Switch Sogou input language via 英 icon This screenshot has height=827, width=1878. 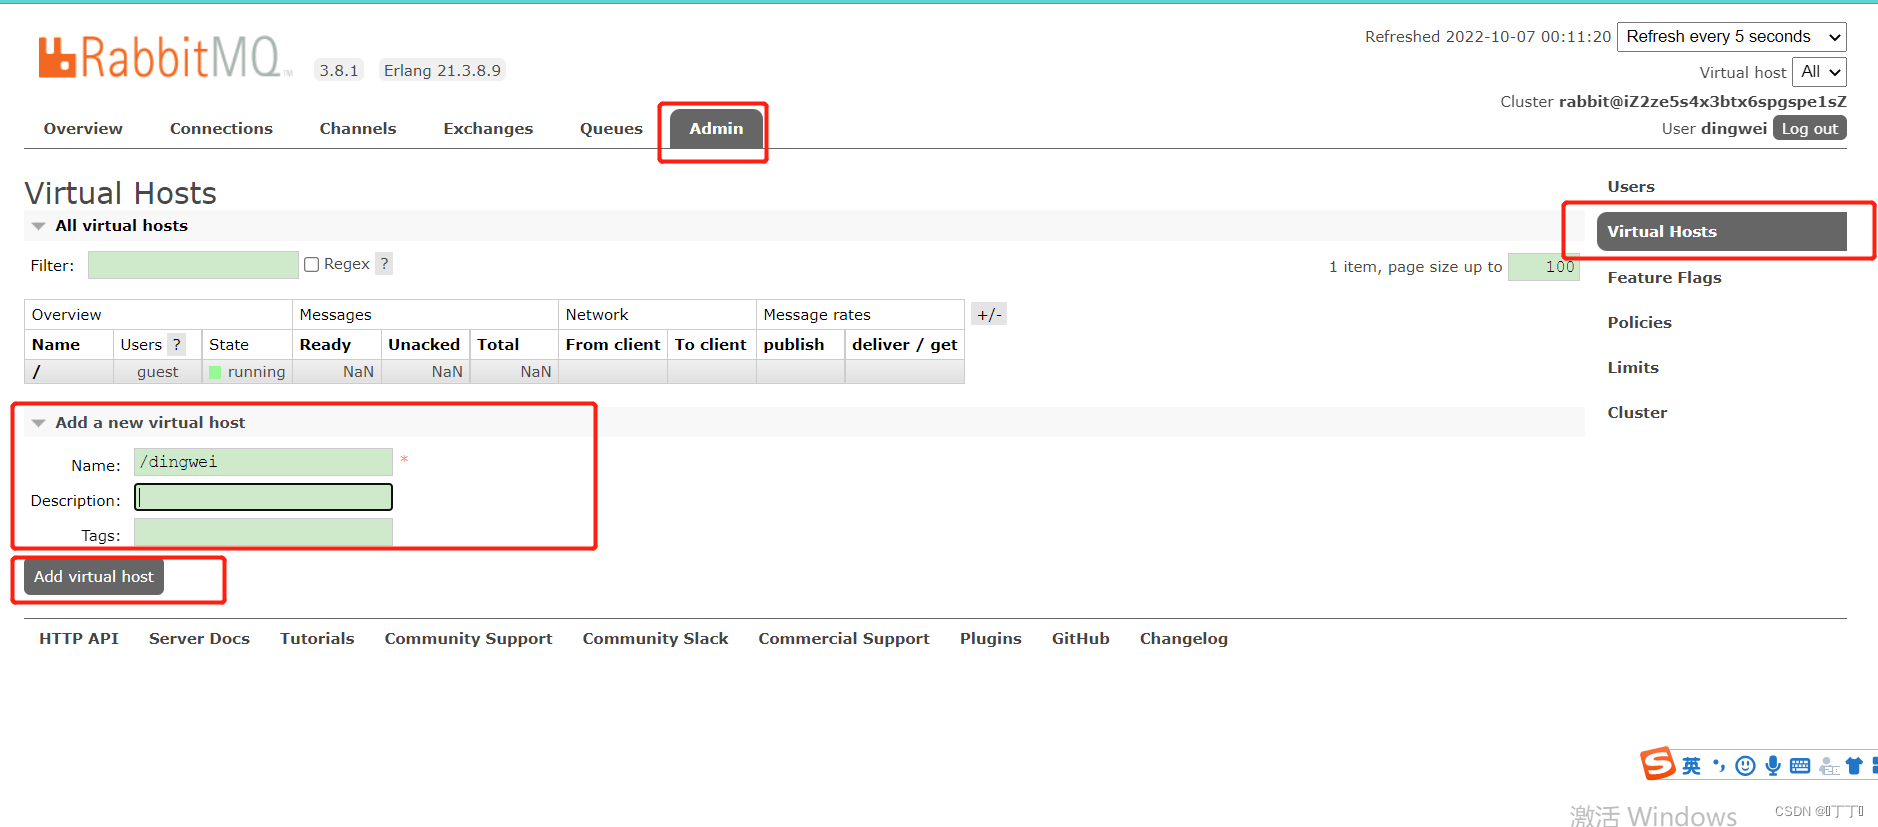point(1691,766)
